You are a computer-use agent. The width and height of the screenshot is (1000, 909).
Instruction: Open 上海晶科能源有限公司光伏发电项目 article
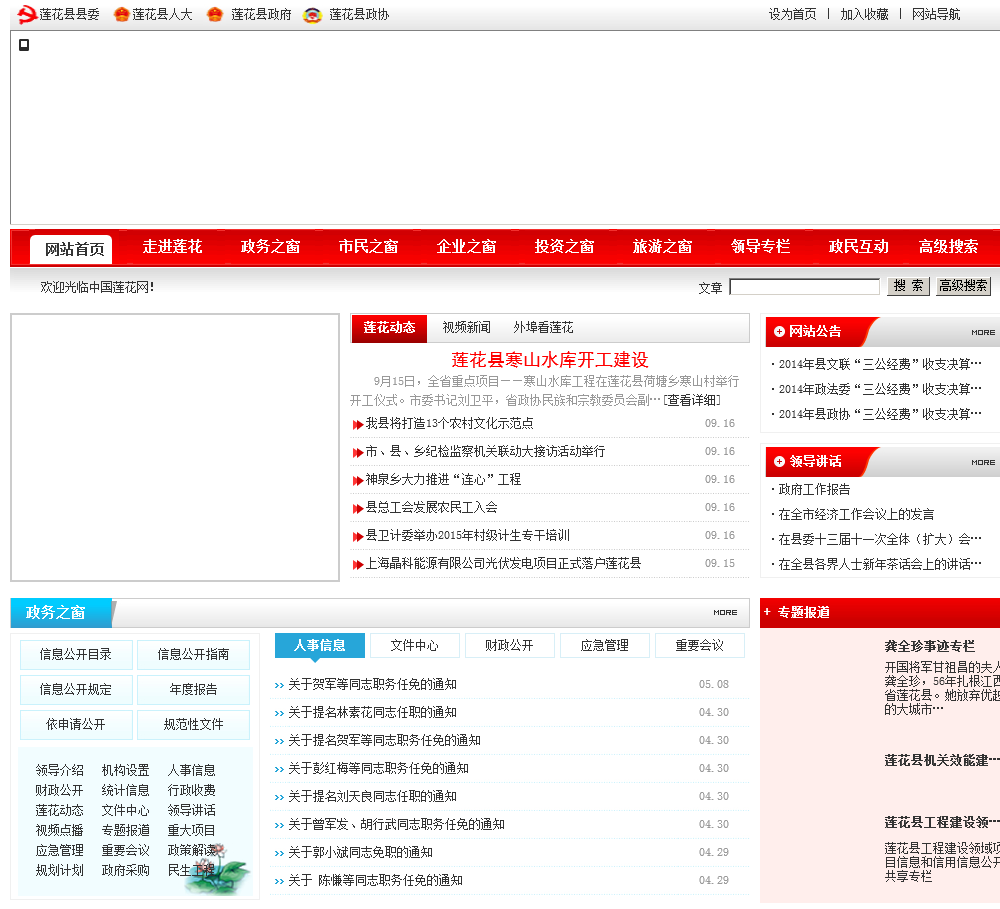tap(503, 564)
